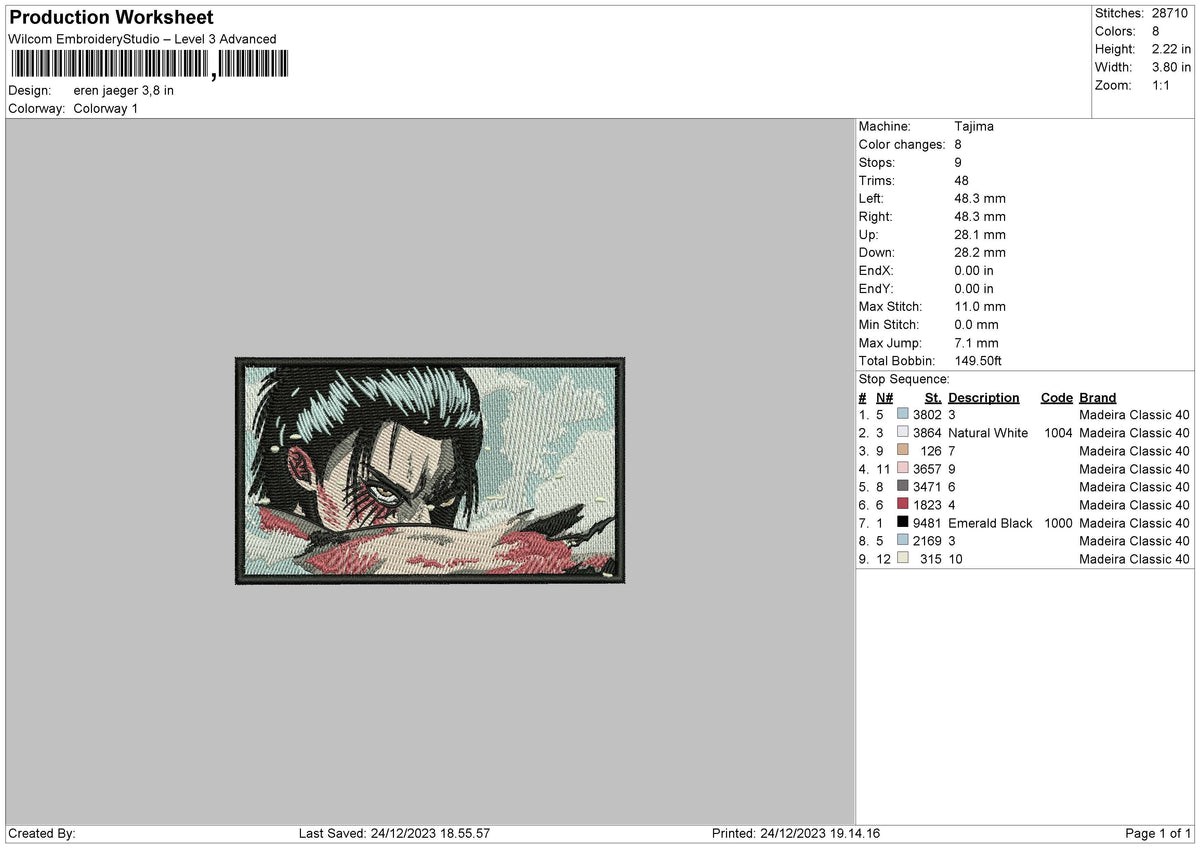
Task: Click the Min Stitch value 0.0 mm
Action: 977,325
